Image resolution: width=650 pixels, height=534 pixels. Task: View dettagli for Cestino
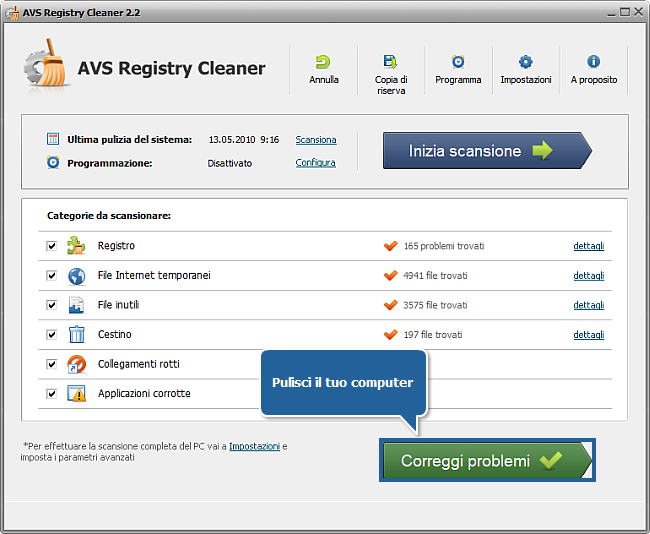coord(589,335)
